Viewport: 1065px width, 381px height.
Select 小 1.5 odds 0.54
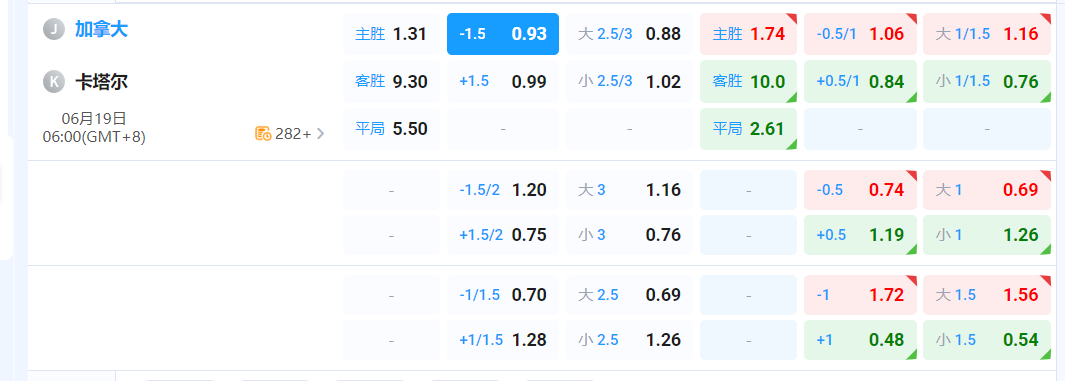coord(987,340)
